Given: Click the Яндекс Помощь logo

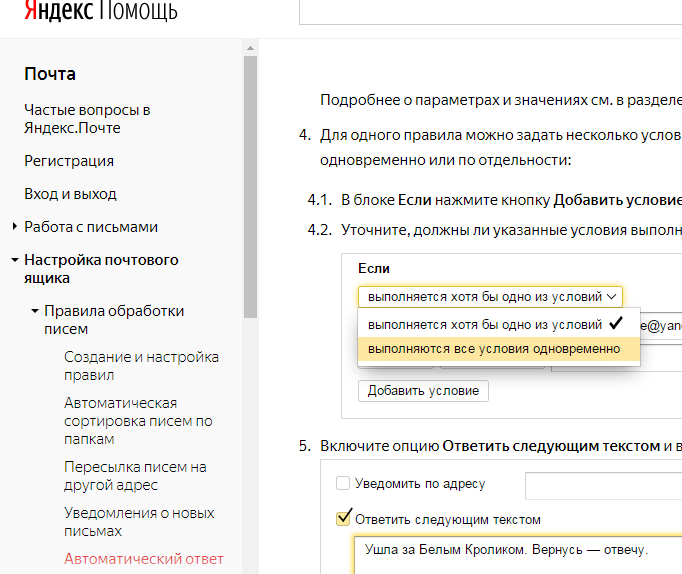Looking at the screenshot, I should tap(100, 12).
